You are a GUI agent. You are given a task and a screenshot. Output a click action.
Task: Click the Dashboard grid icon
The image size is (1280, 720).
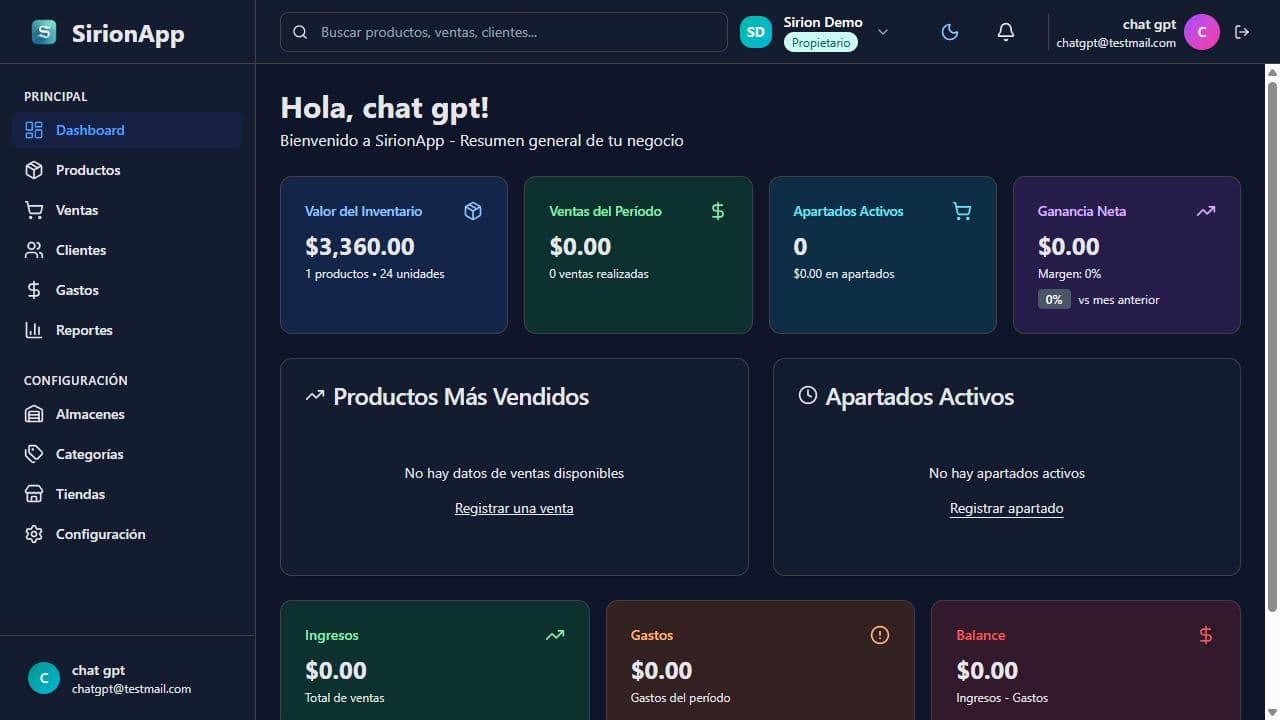click(x=34, y=130)
